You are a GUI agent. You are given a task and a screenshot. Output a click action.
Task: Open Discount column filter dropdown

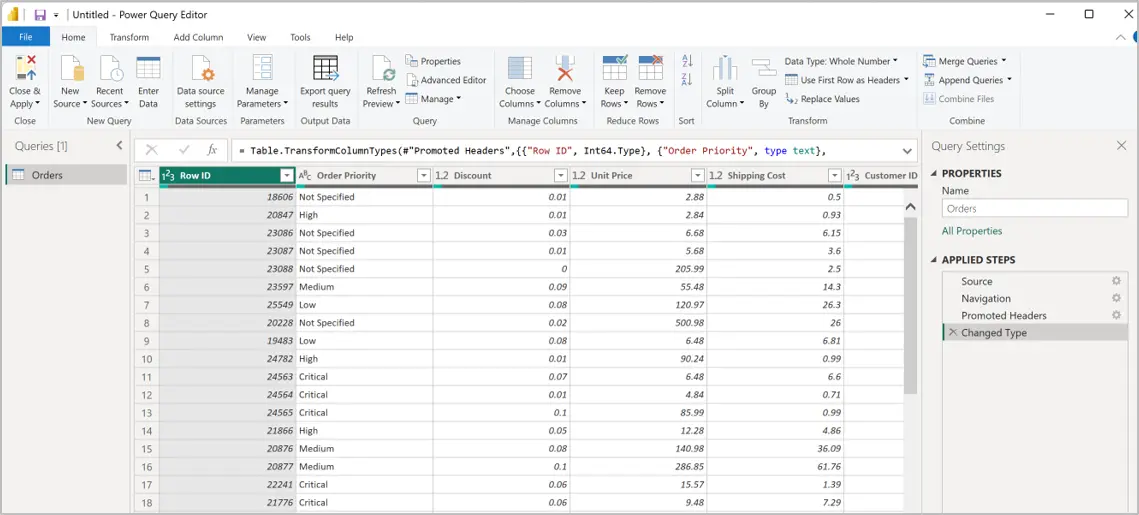[560, 175]
